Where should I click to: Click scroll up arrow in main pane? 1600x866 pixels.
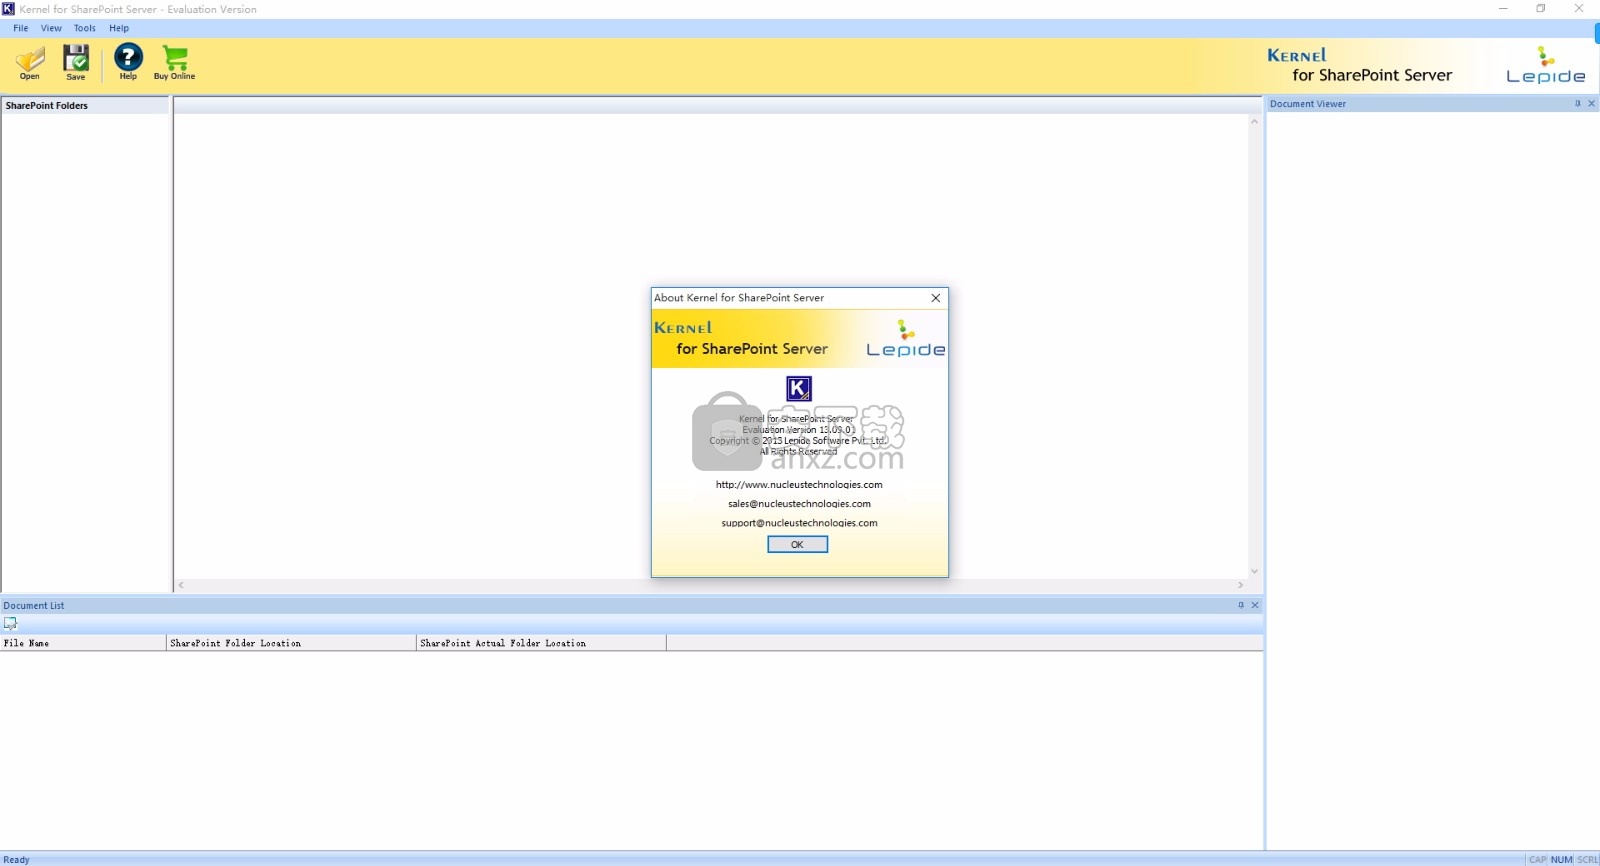[x=1254, y=121]
